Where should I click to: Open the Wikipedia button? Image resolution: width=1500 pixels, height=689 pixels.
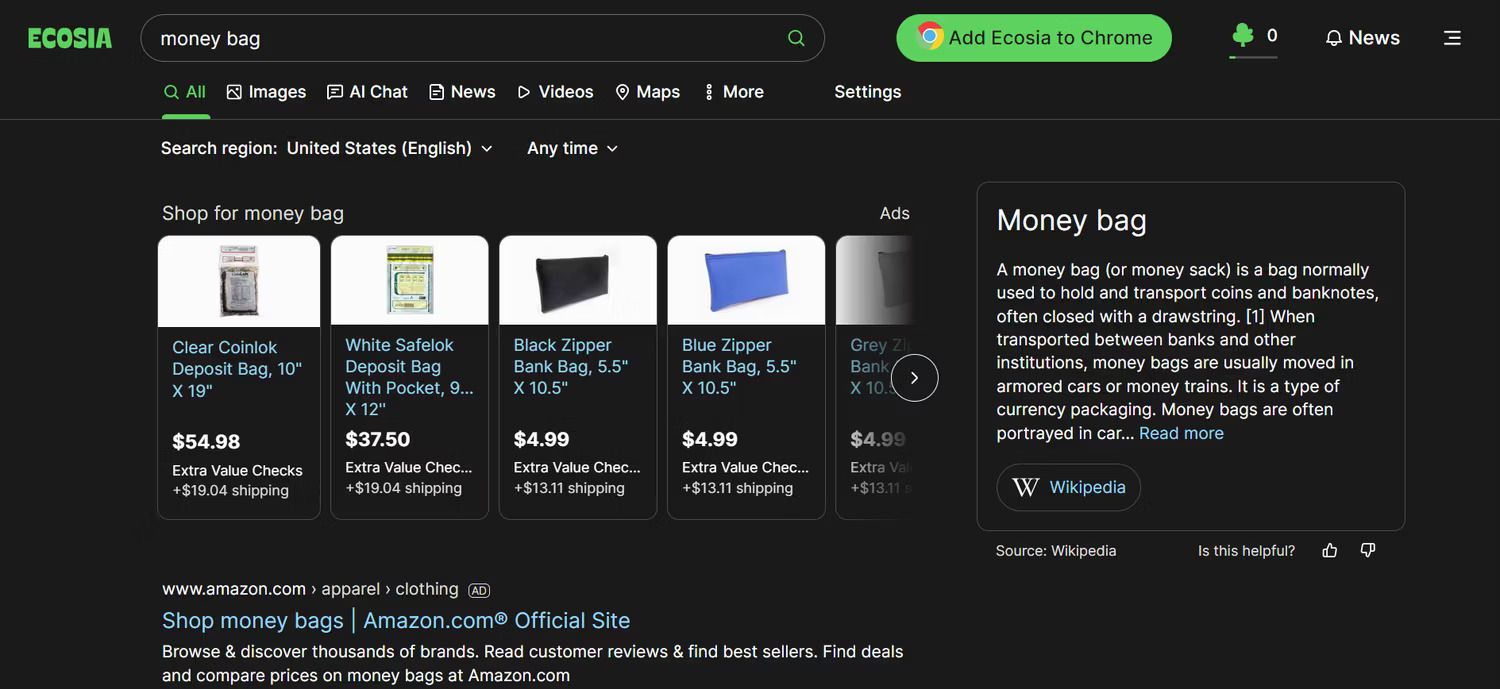[1069, 488]
